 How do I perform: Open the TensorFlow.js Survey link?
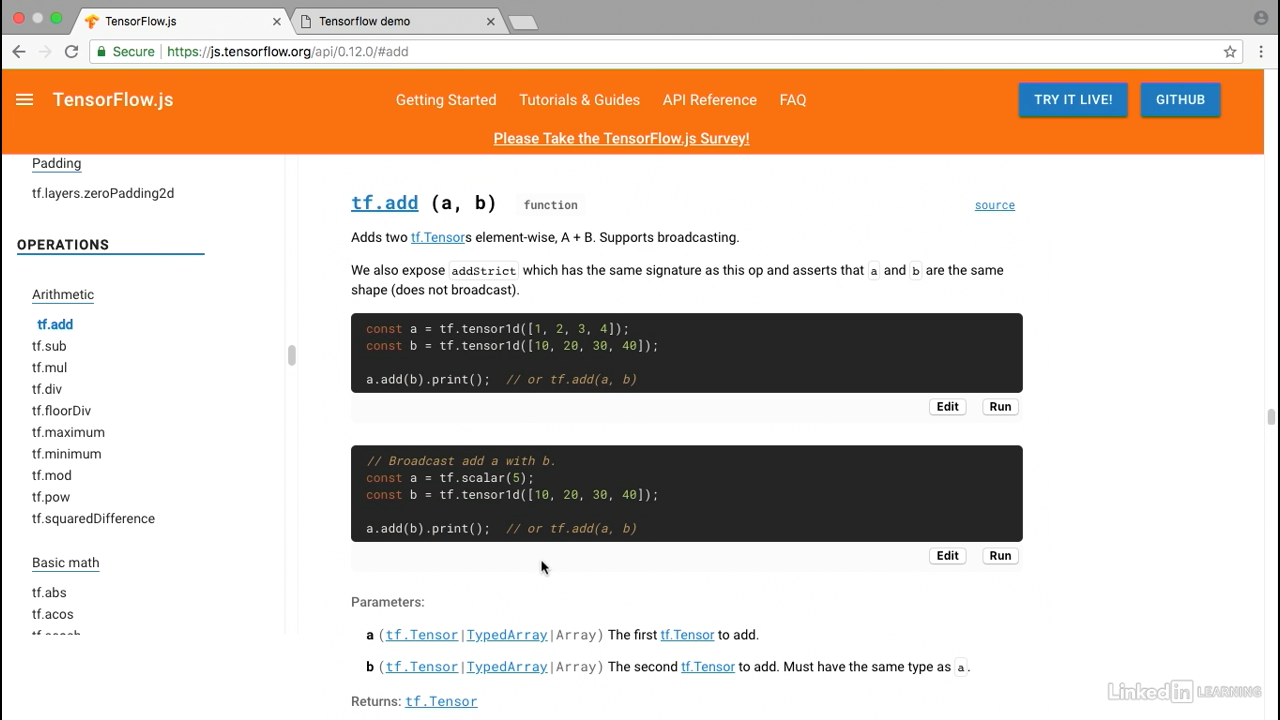click(x=621, y=138)
